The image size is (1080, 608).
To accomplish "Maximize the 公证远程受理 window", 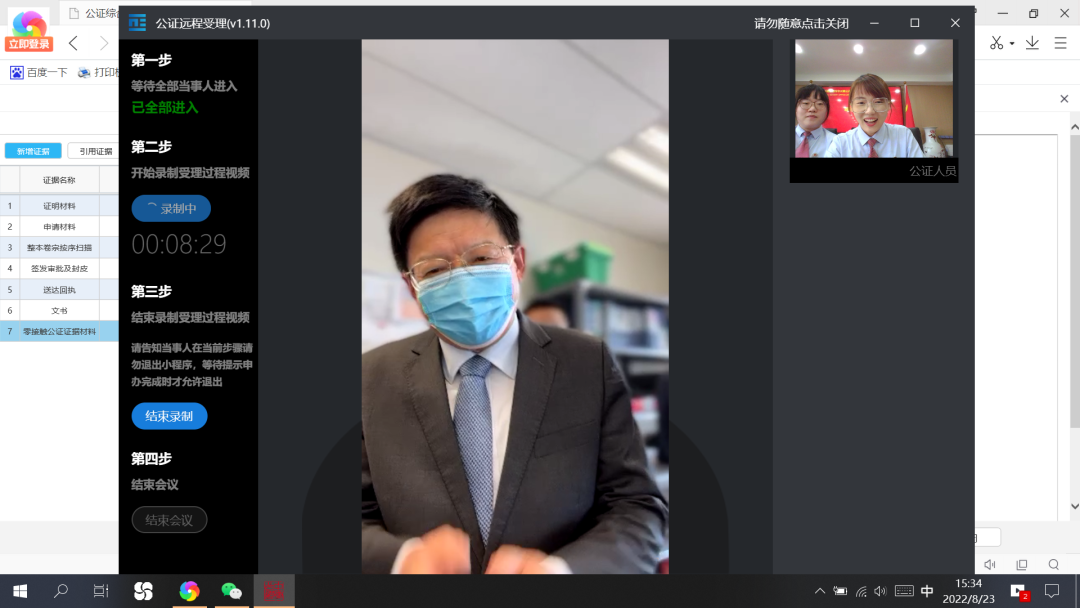I will (915, 23).
